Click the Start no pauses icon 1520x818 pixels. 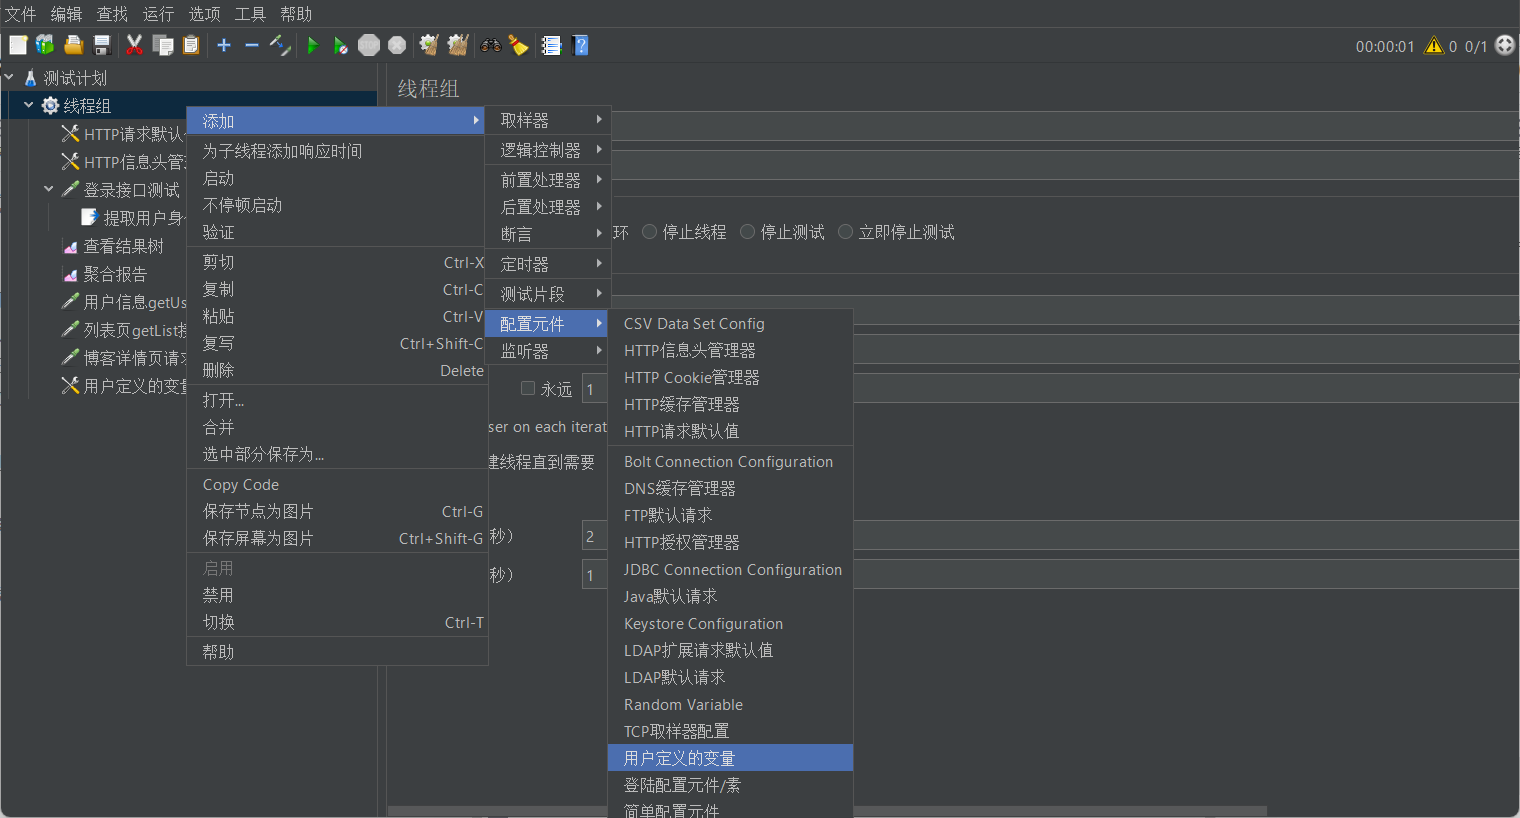(341, 45)
